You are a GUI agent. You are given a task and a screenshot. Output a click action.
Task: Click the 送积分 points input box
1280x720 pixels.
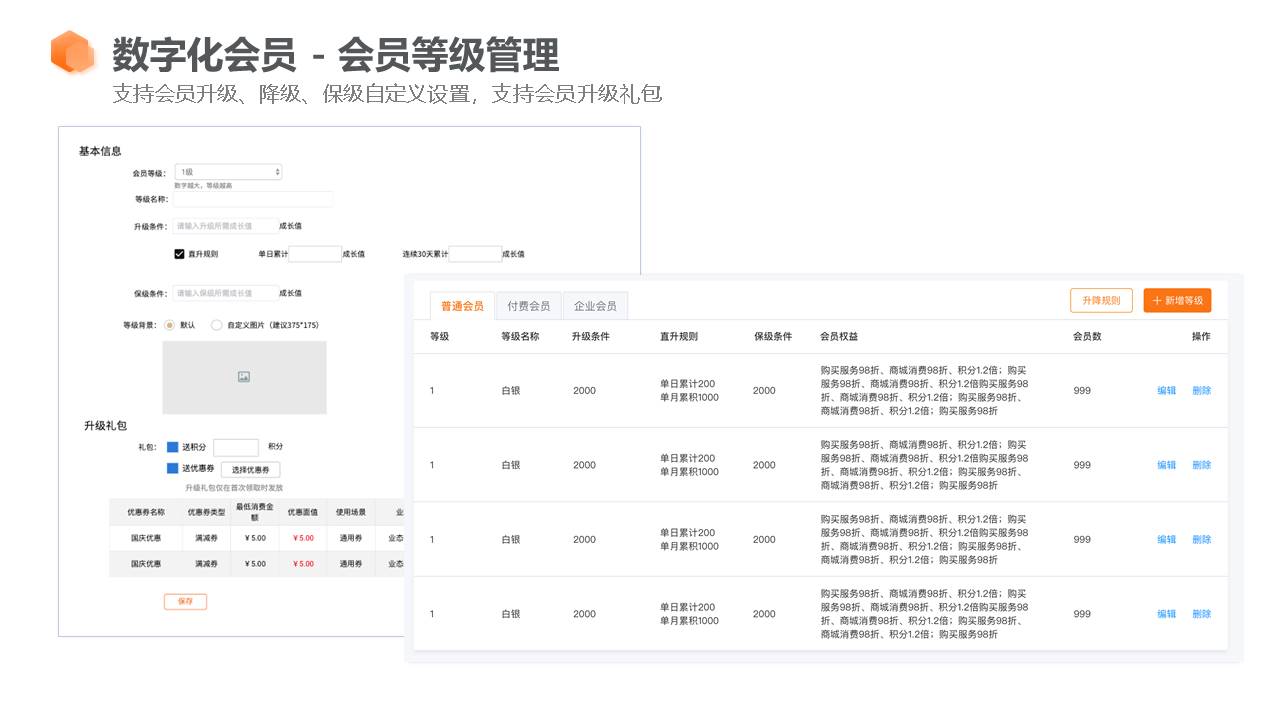236,447
